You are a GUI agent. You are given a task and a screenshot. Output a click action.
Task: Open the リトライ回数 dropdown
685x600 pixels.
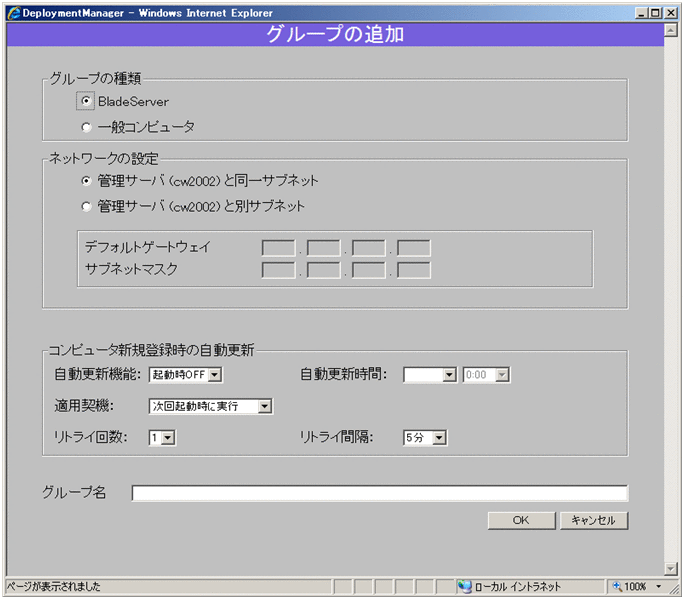tap(162, 437)
